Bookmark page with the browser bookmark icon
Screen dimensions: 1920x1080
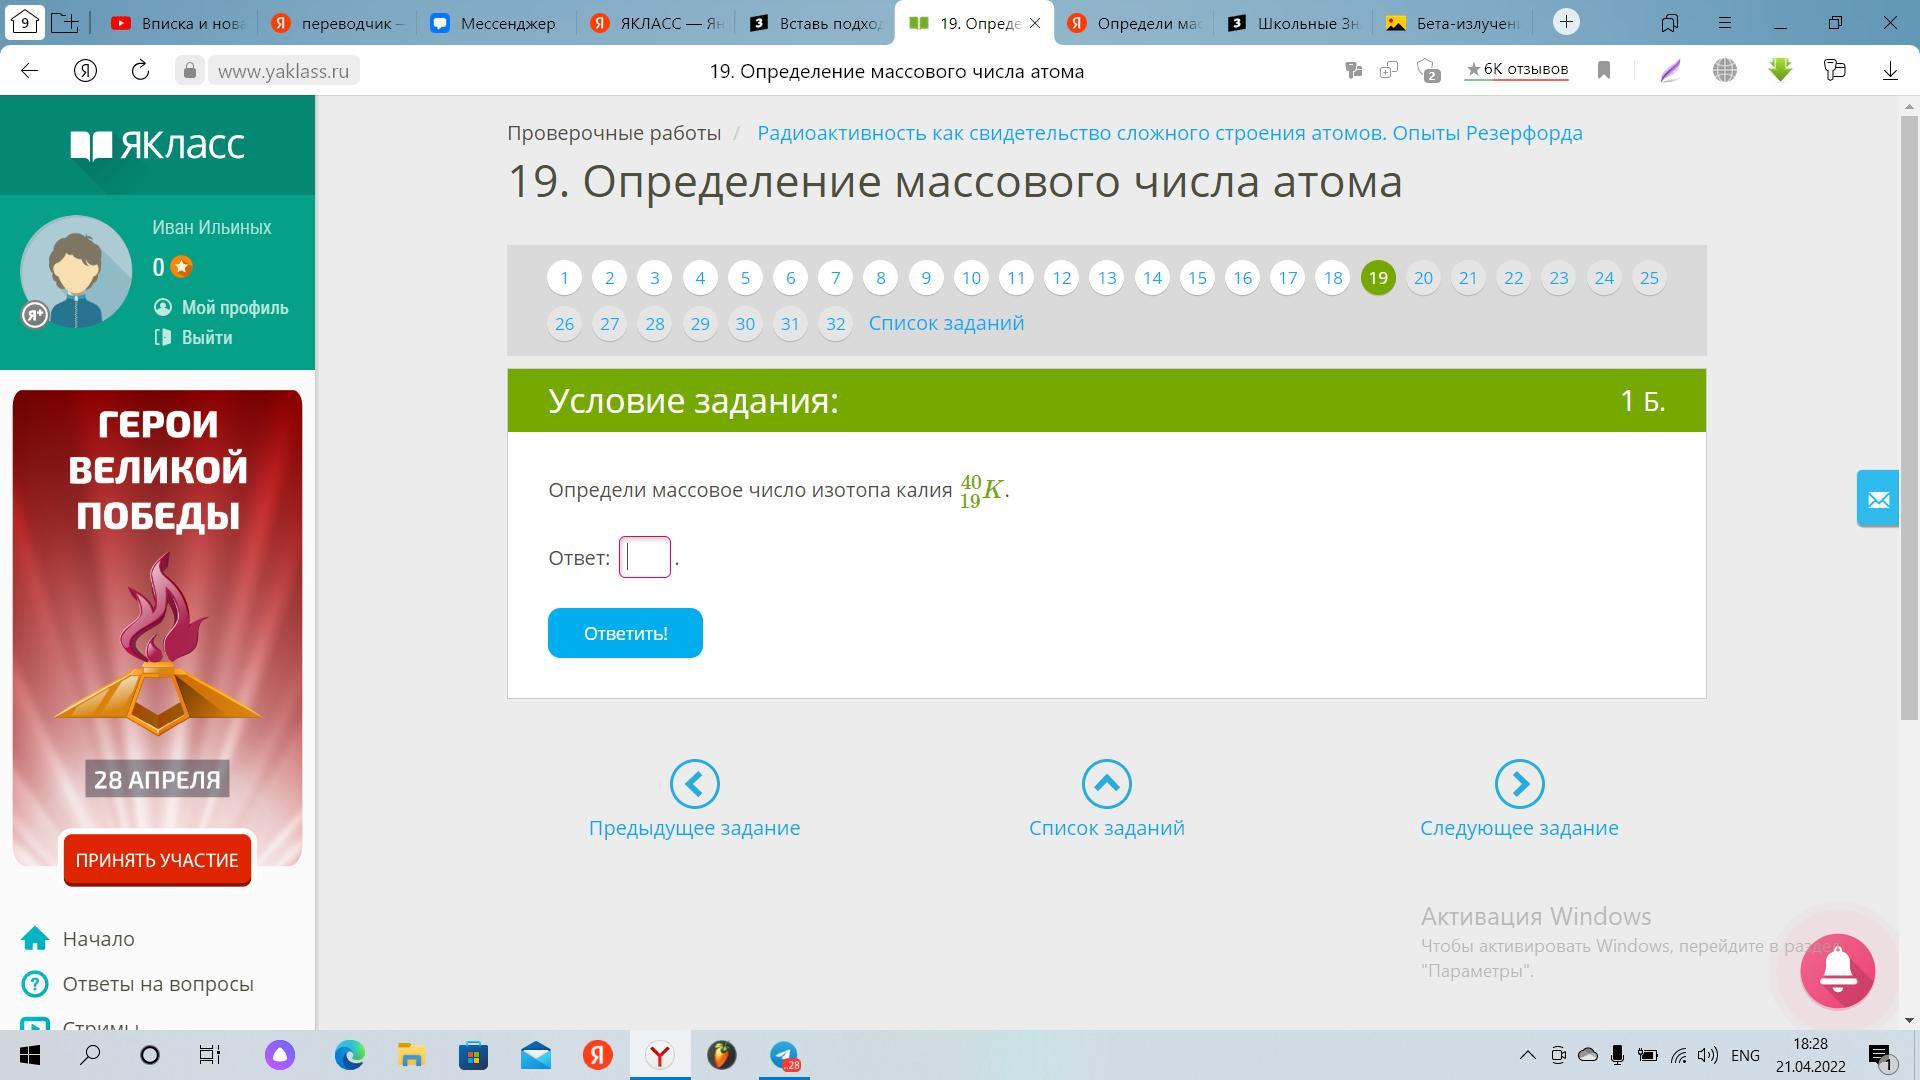(x=1604, y=70)
